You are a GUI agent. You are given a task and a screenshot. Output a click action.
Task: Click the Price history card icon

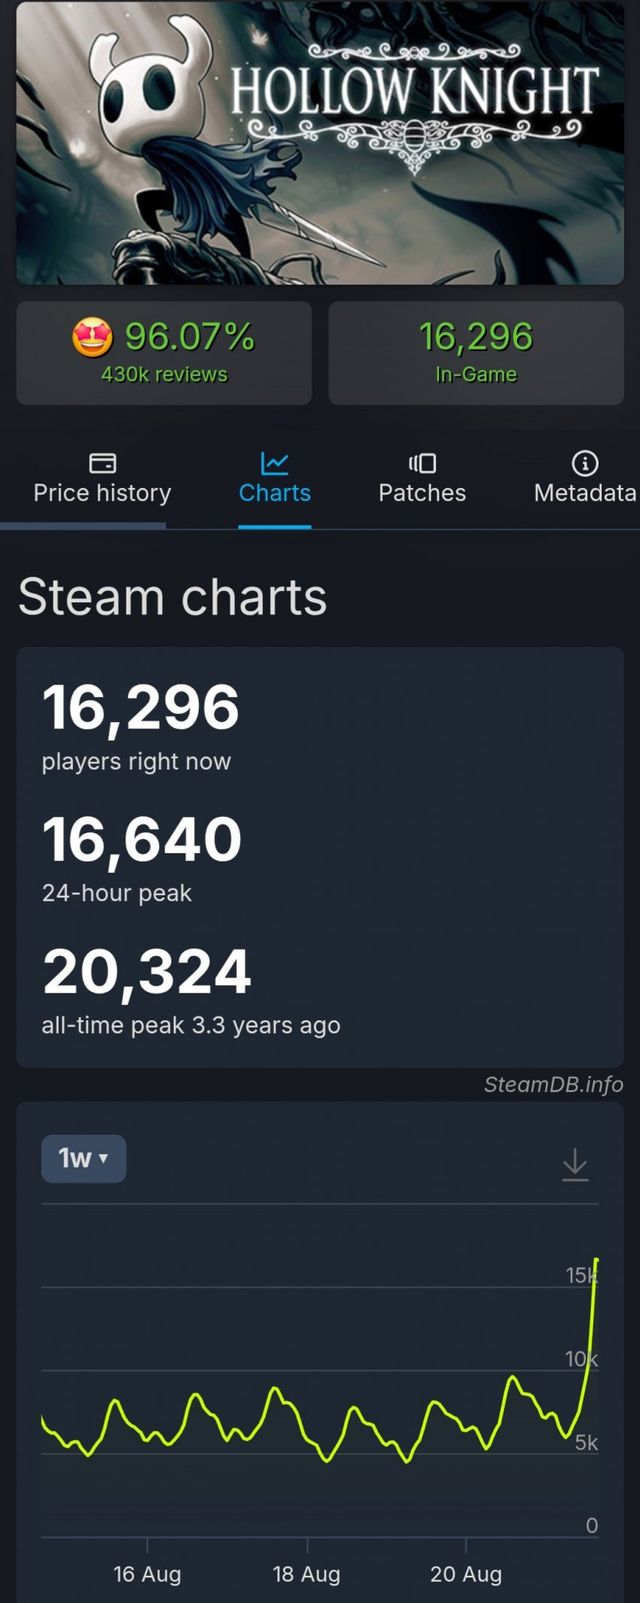tap(101, 463)
